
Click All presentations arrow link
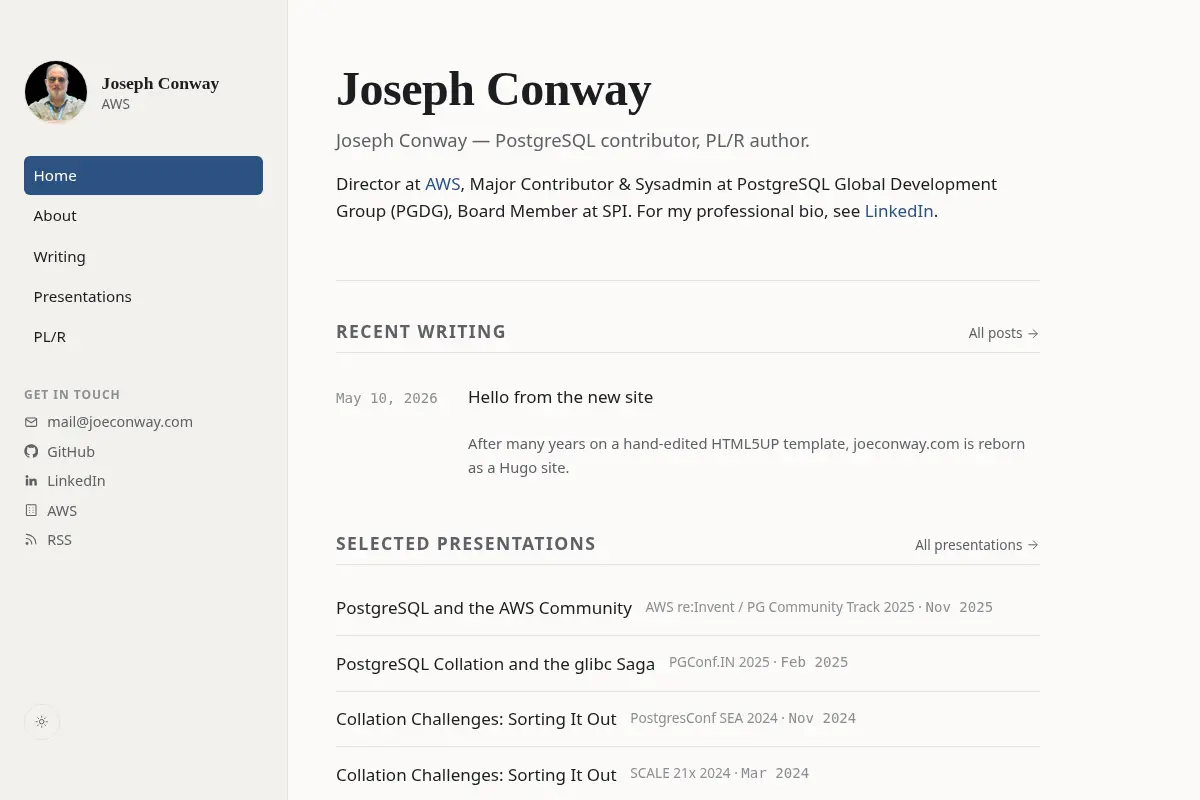[x=977, y=545]
